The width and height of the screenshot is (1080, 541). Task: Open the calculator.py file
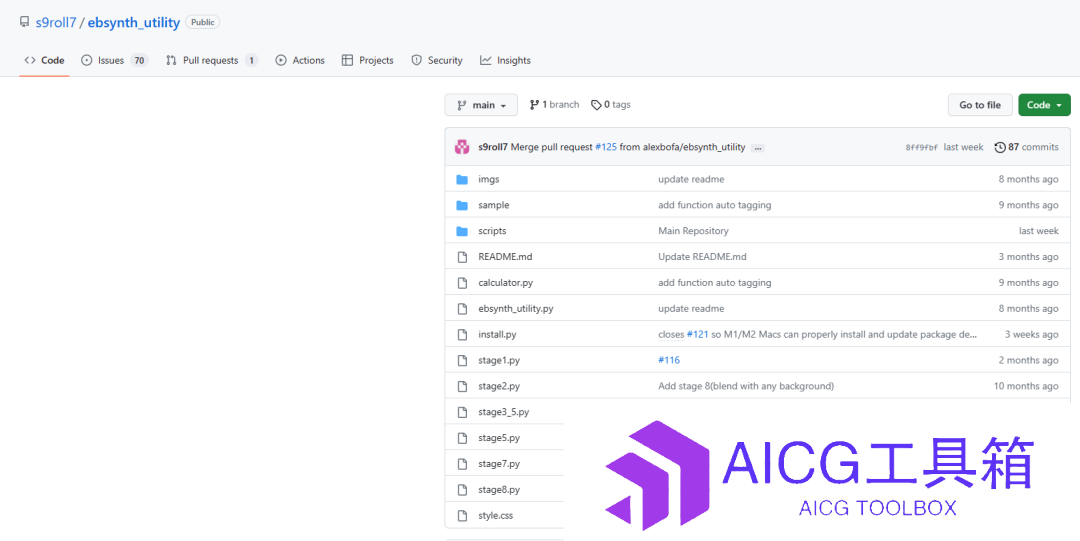pyautogui.click(x=506, y=283)
